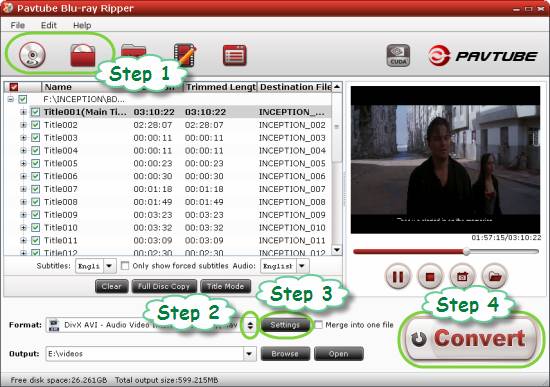This screenshot has height=387, width=550.
Task: Click the CUDA acceleration icon
Action: tap(398, 55)
